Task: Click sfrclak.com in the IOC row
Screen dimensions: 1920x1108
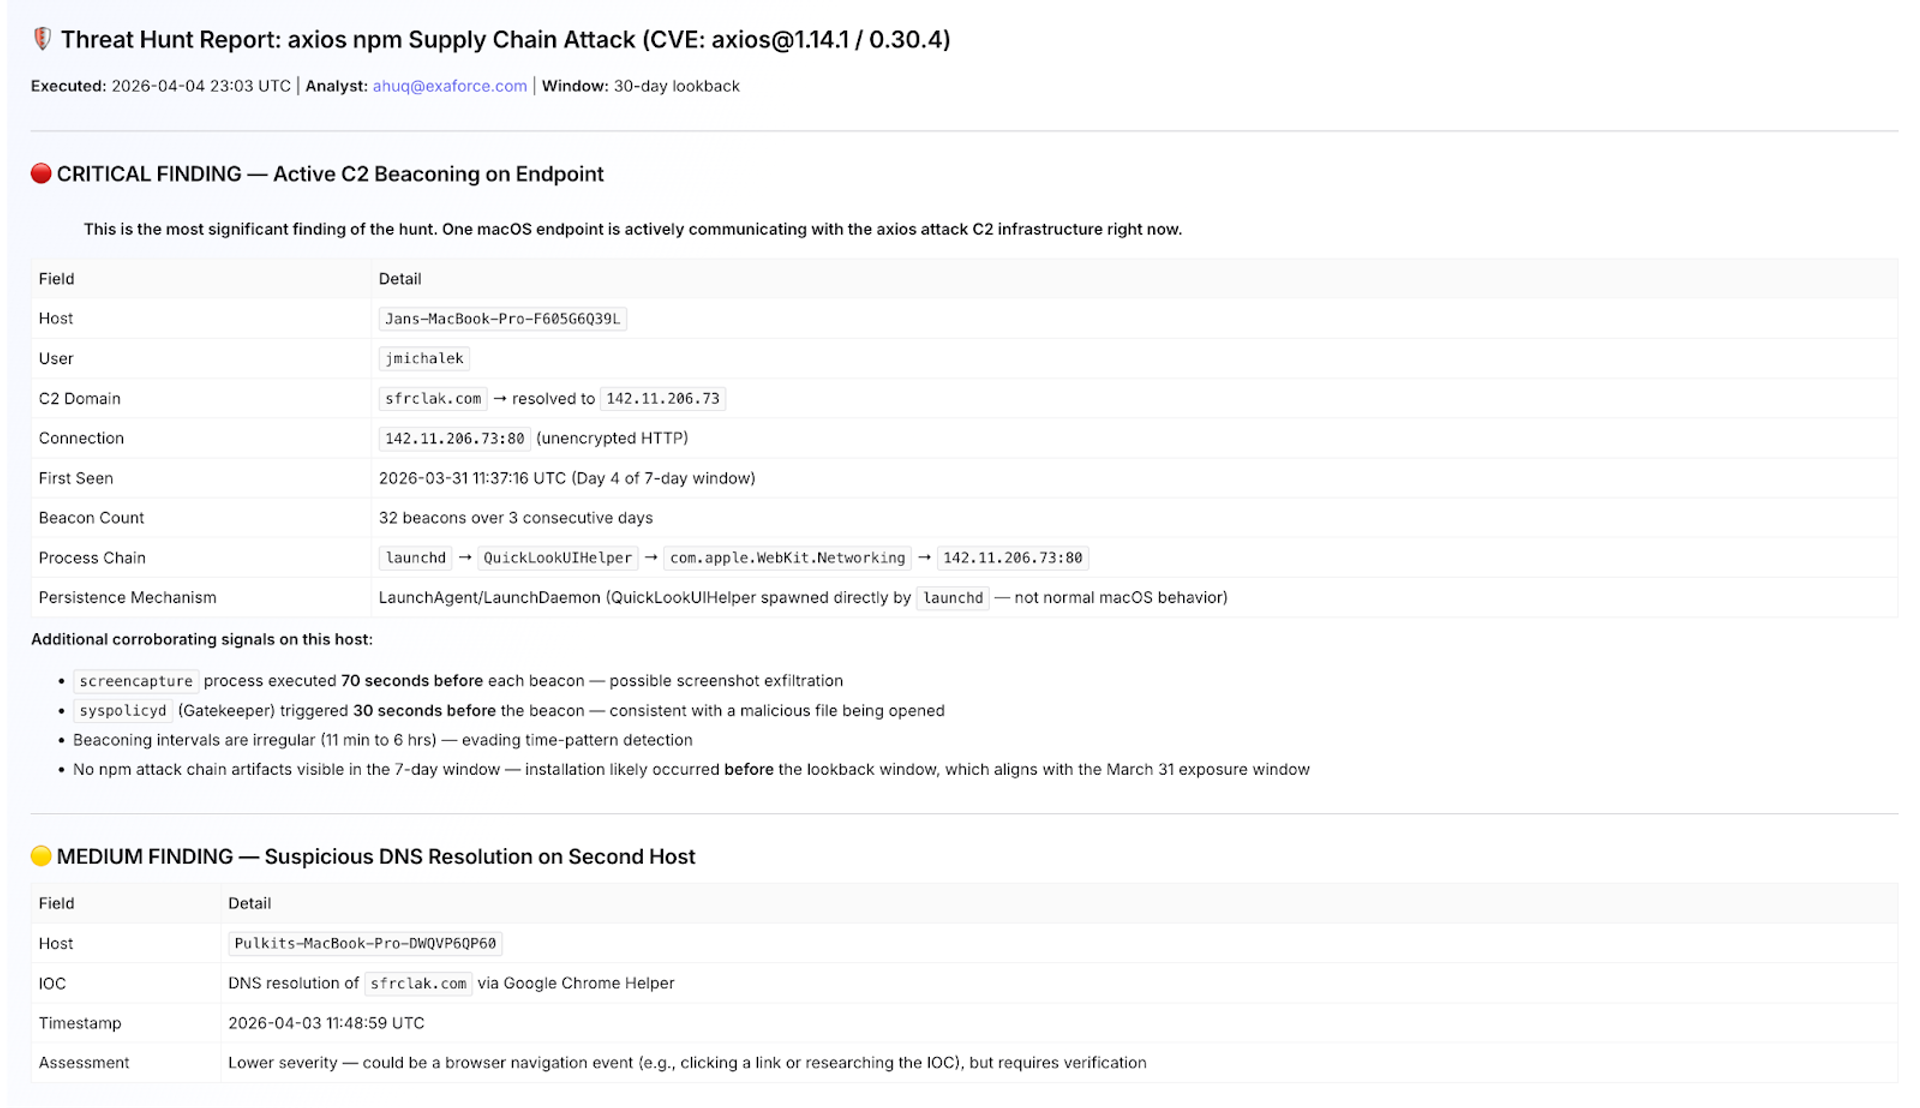Action: 418,983
